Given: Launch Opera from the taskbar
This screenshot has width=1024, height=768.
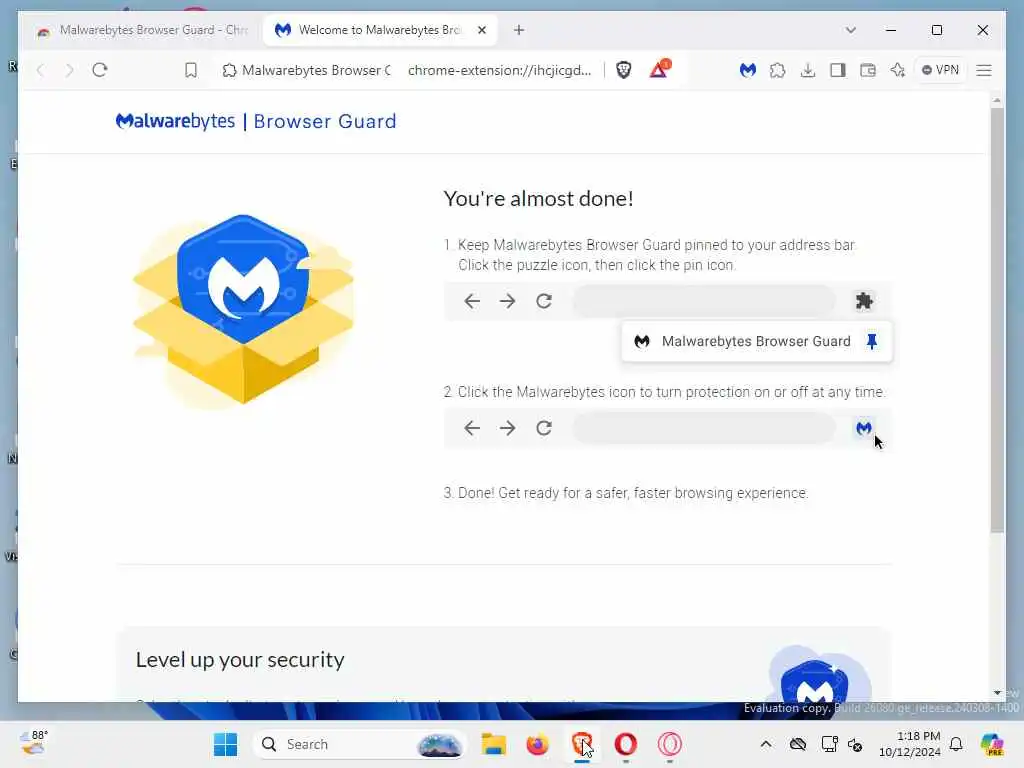Looking at the screenshot, I should [626, 744].
